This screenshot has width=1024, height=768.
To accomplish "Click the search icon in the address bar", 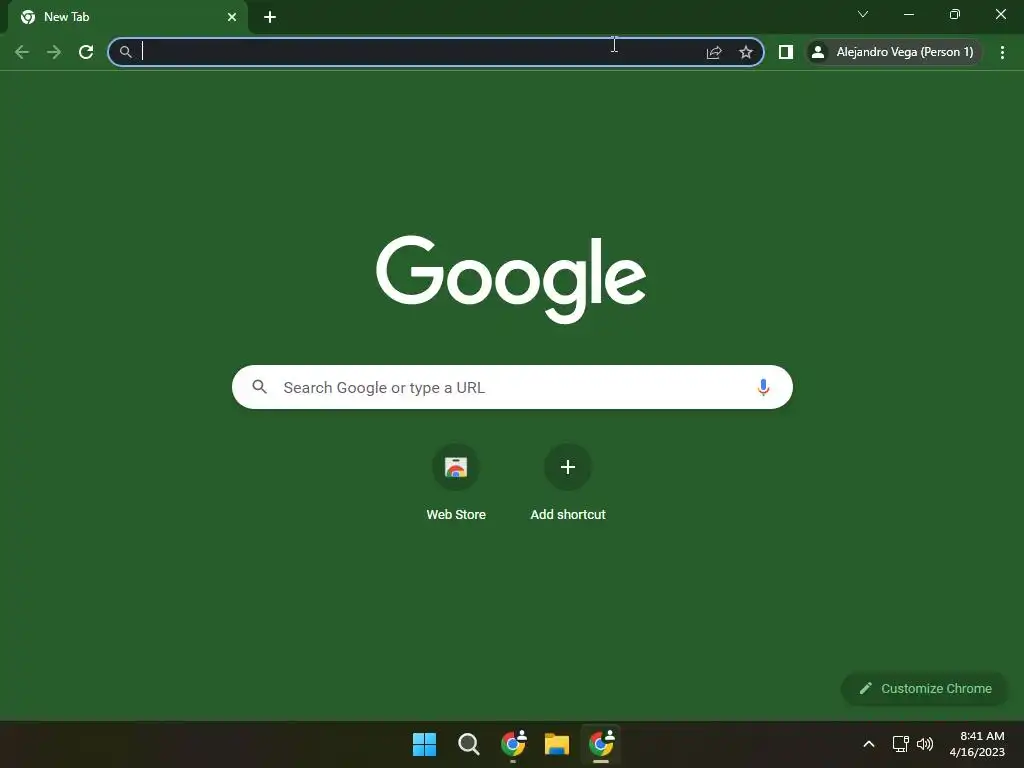I will coord(125,52).
